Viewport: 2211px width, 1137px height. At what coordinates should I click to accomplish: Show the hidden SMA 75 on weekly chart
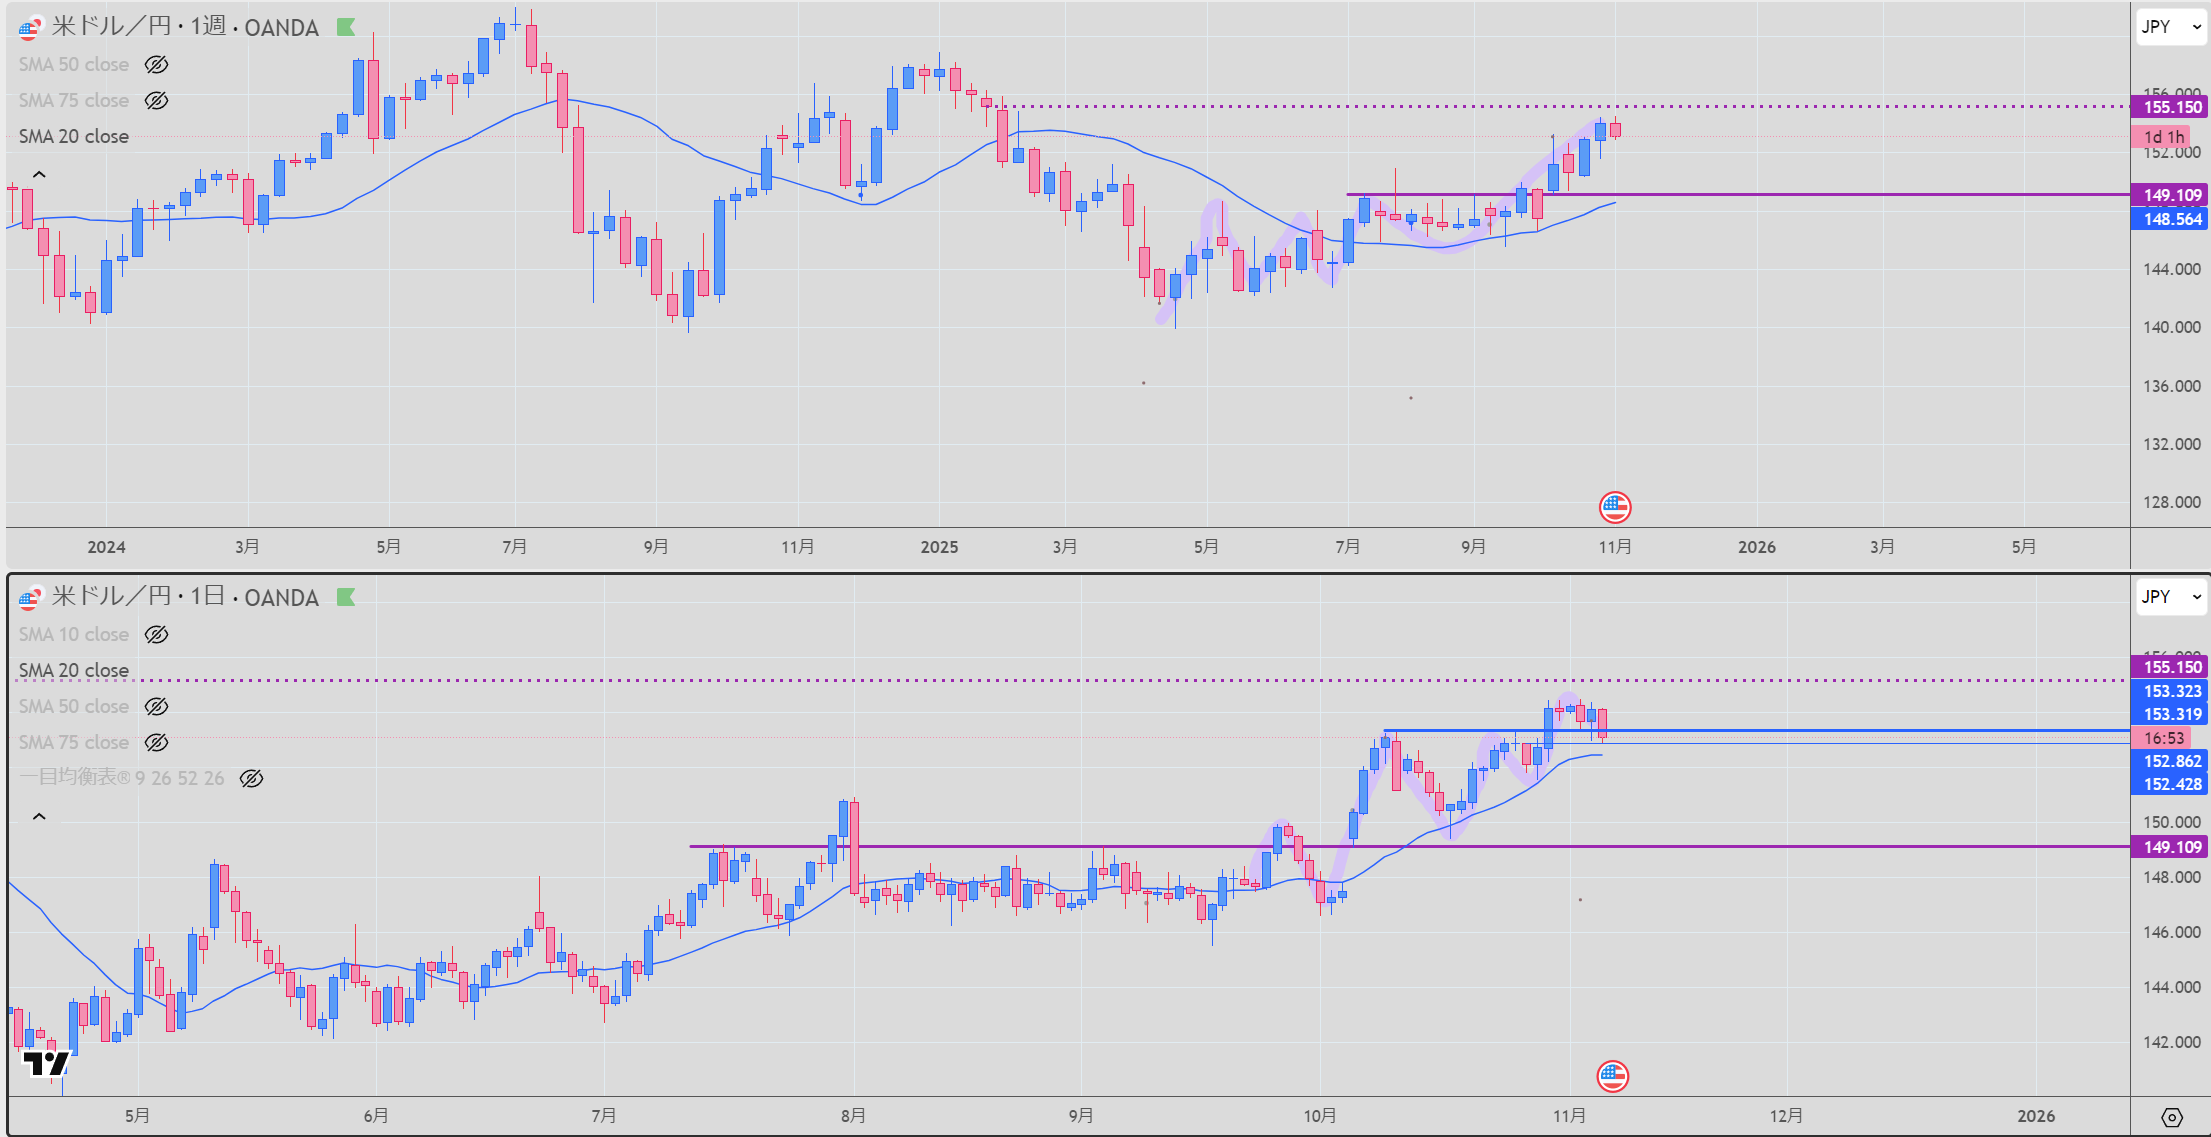(x=156, y=101)
